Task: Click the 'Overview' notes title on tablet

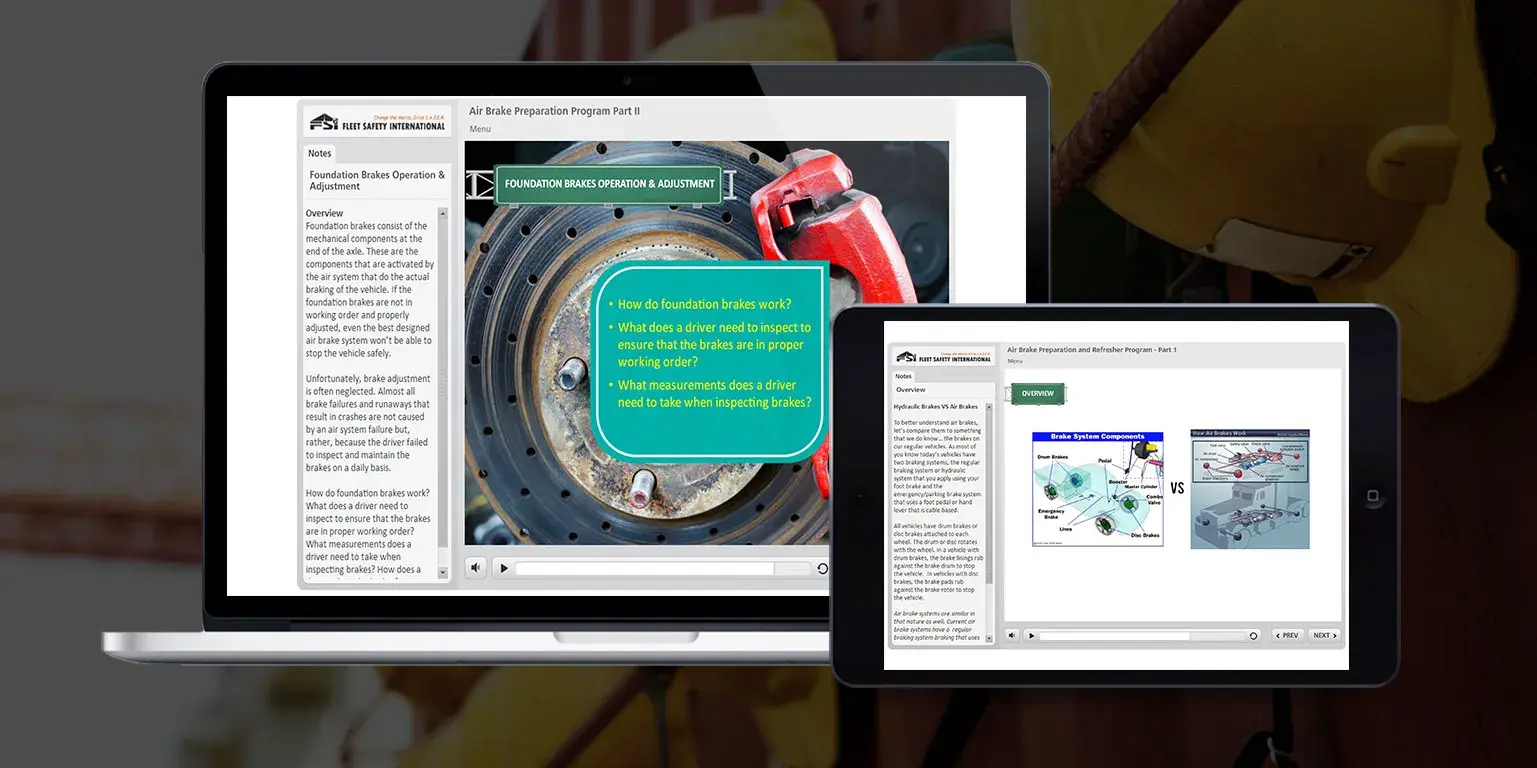Action: pos(910,389)
